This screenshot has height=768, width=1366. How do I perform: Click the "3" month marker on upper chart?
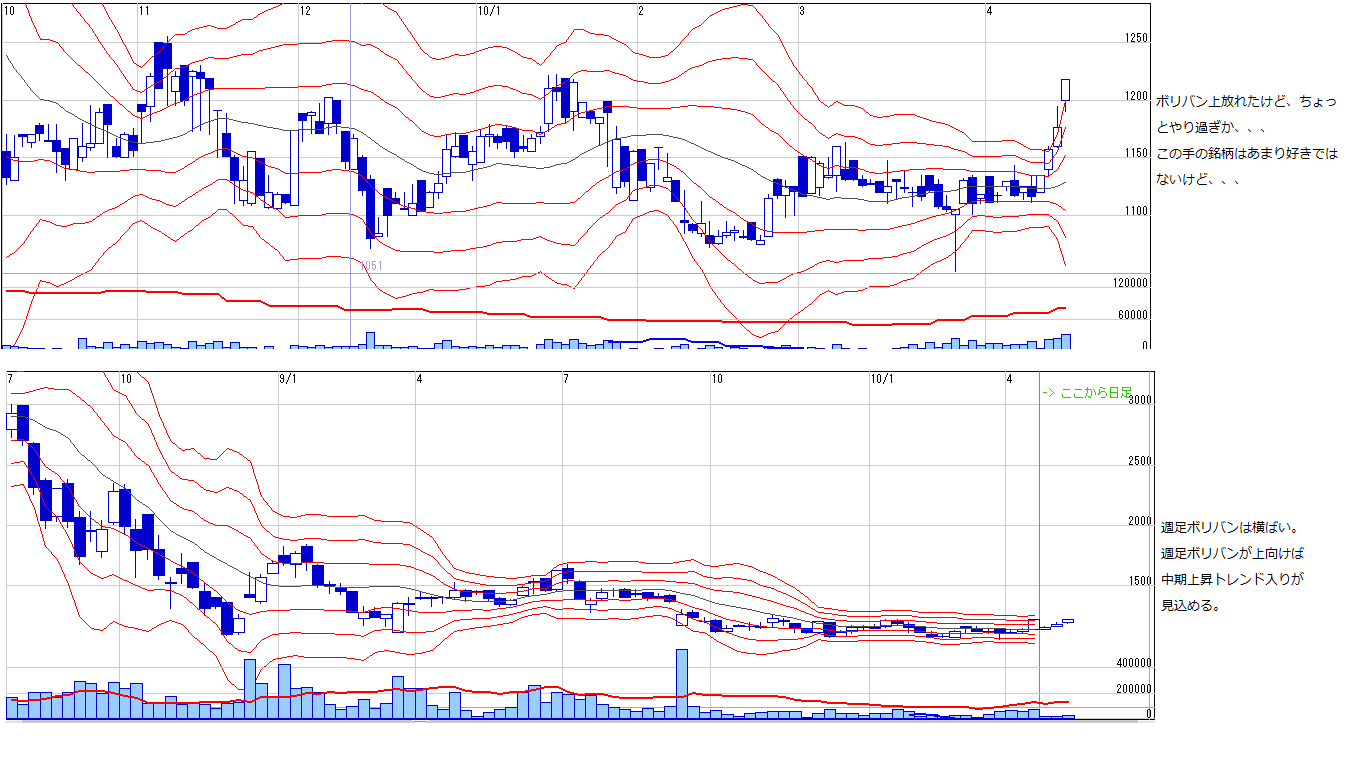coord(802,11)
